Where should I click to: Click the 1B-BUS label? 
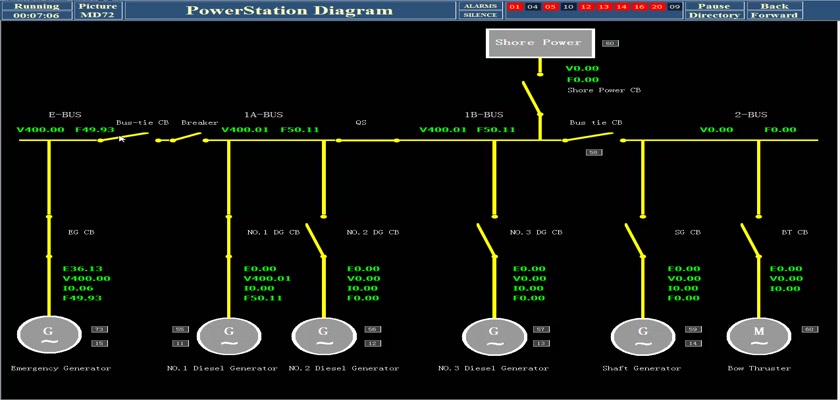point(483,115)
